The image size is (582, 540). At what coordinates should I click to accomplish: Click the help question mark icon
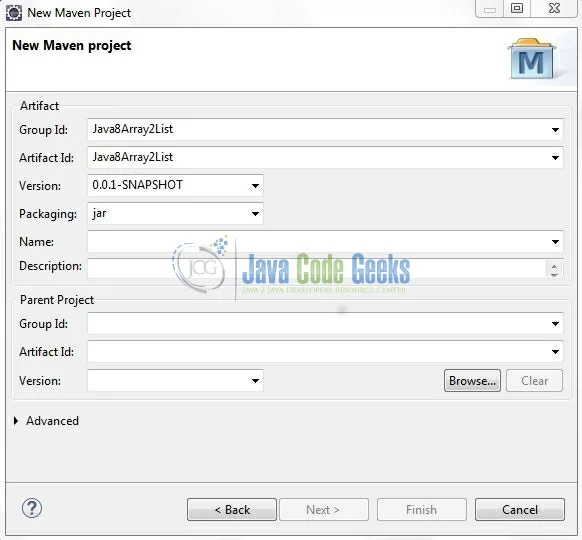[x=32, y=508]
